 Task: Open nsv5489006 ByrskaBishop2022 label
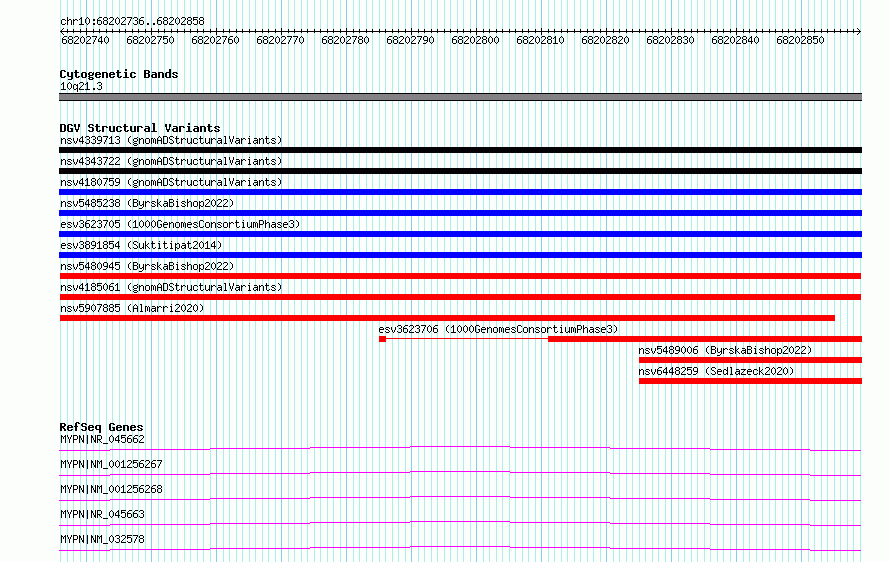pos(725,350)
